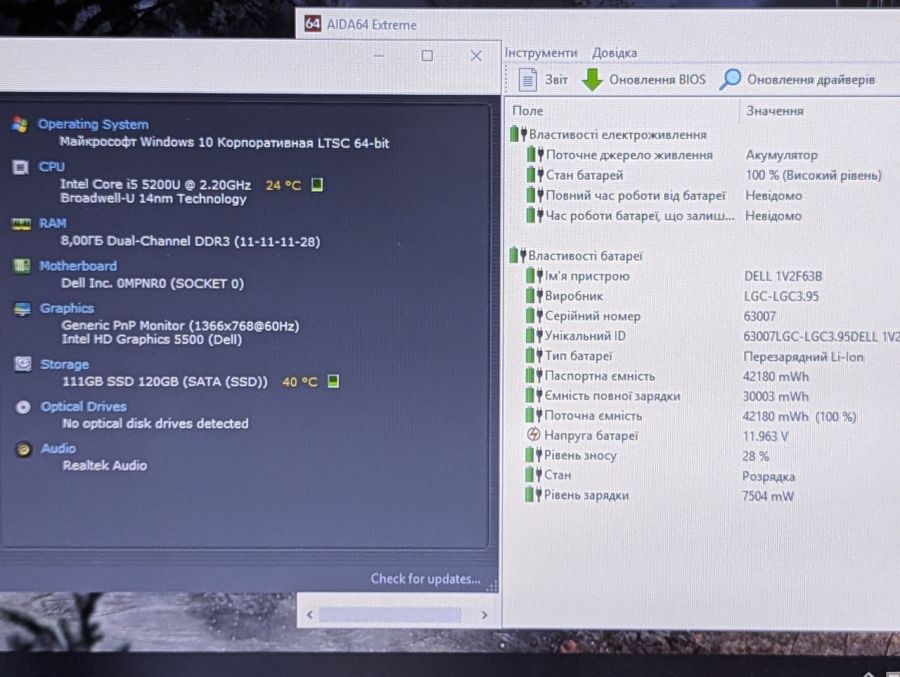Click the Motherboard icon

tap(22, 266)
